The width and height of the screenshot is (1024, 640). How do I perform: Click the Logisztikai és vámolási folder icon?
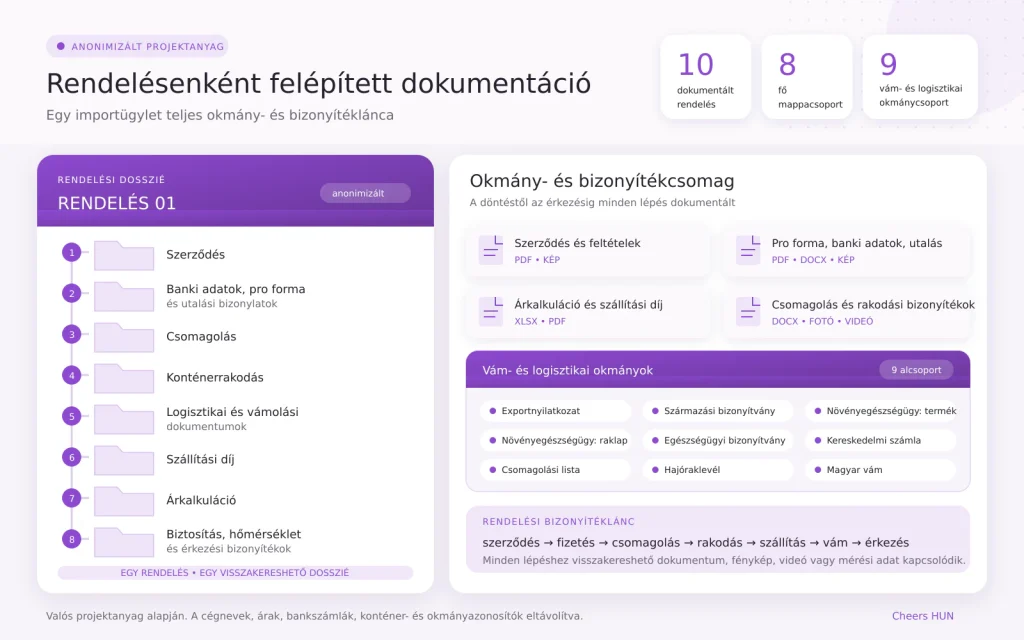[x=124, y=419]
